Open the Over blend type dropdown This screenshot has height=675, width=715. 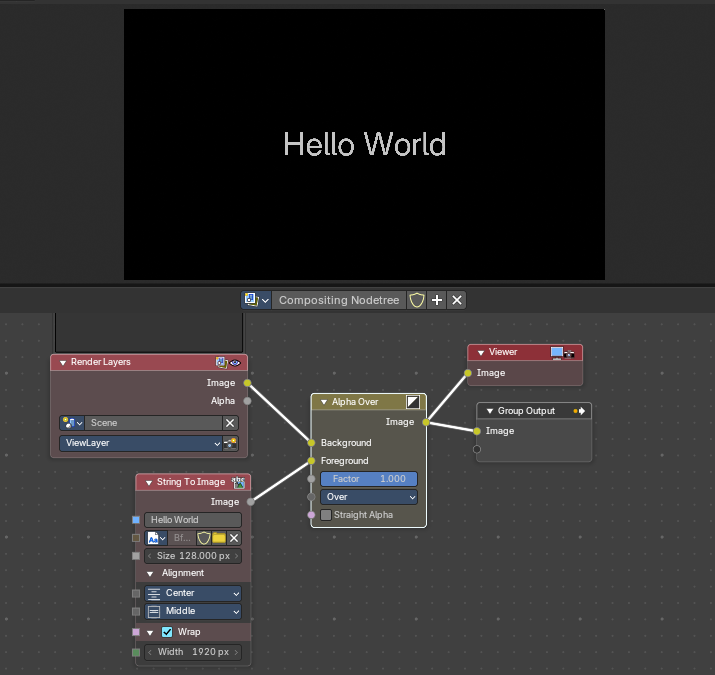tap(369, 497)
